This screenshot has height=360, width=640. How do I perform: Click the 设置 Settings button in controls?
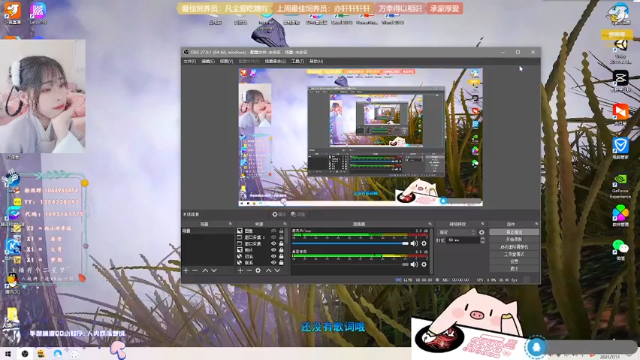pyautogui.click(x=514, y=261)
